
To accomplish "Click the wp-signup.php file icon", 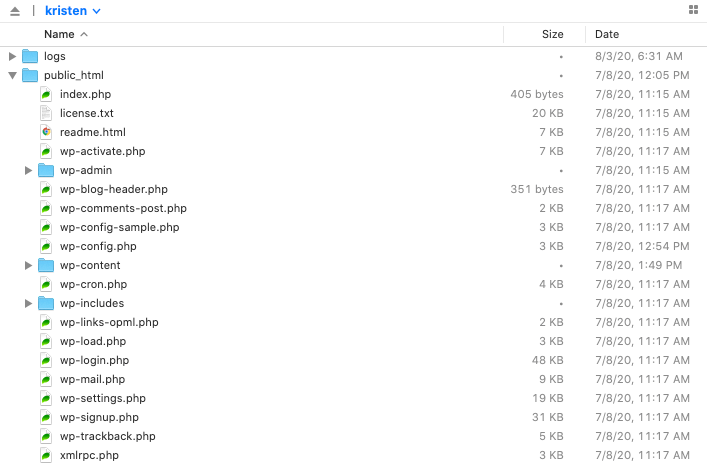I will 46,417.
